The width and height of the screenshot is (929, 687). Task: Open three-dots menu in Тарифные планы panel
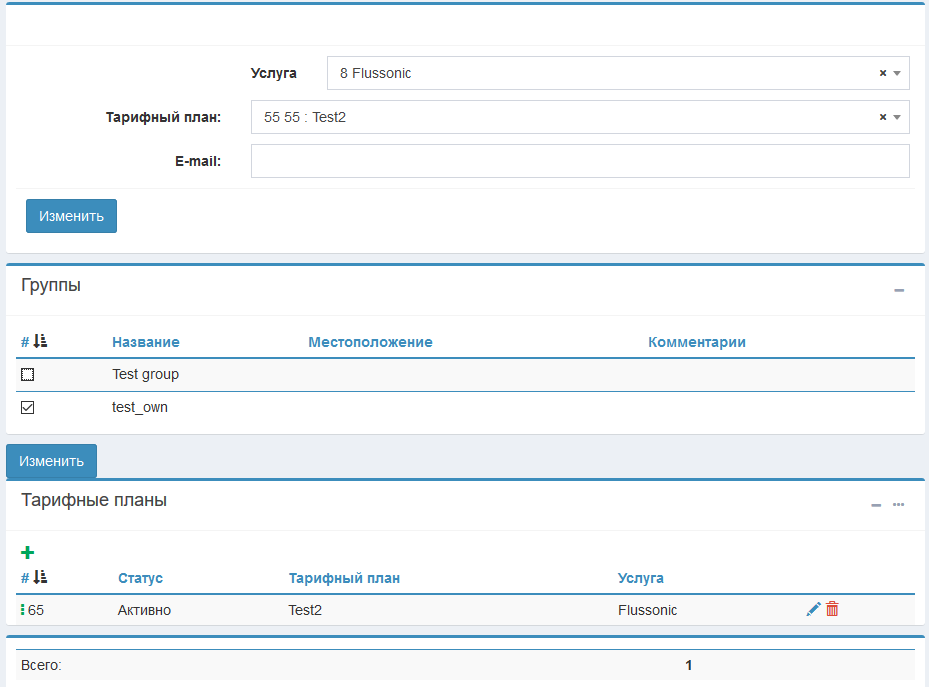(898, 505)
